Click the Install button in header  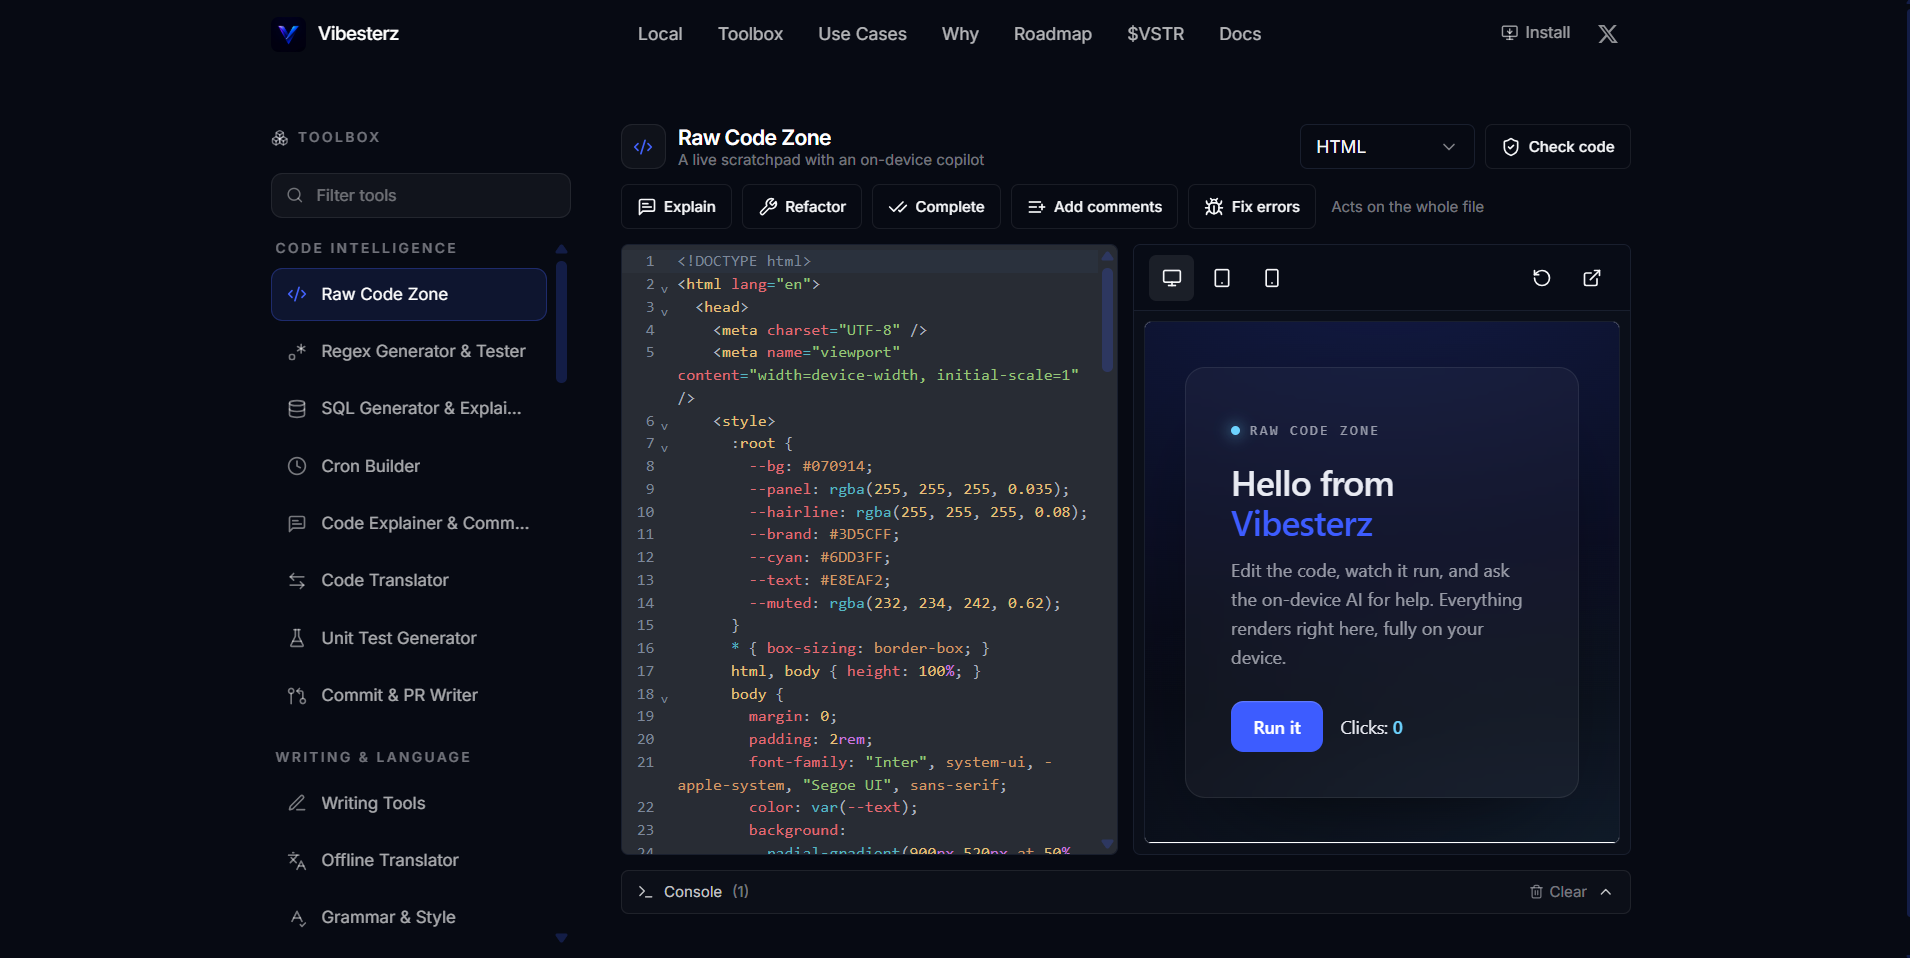(1536, 33)
